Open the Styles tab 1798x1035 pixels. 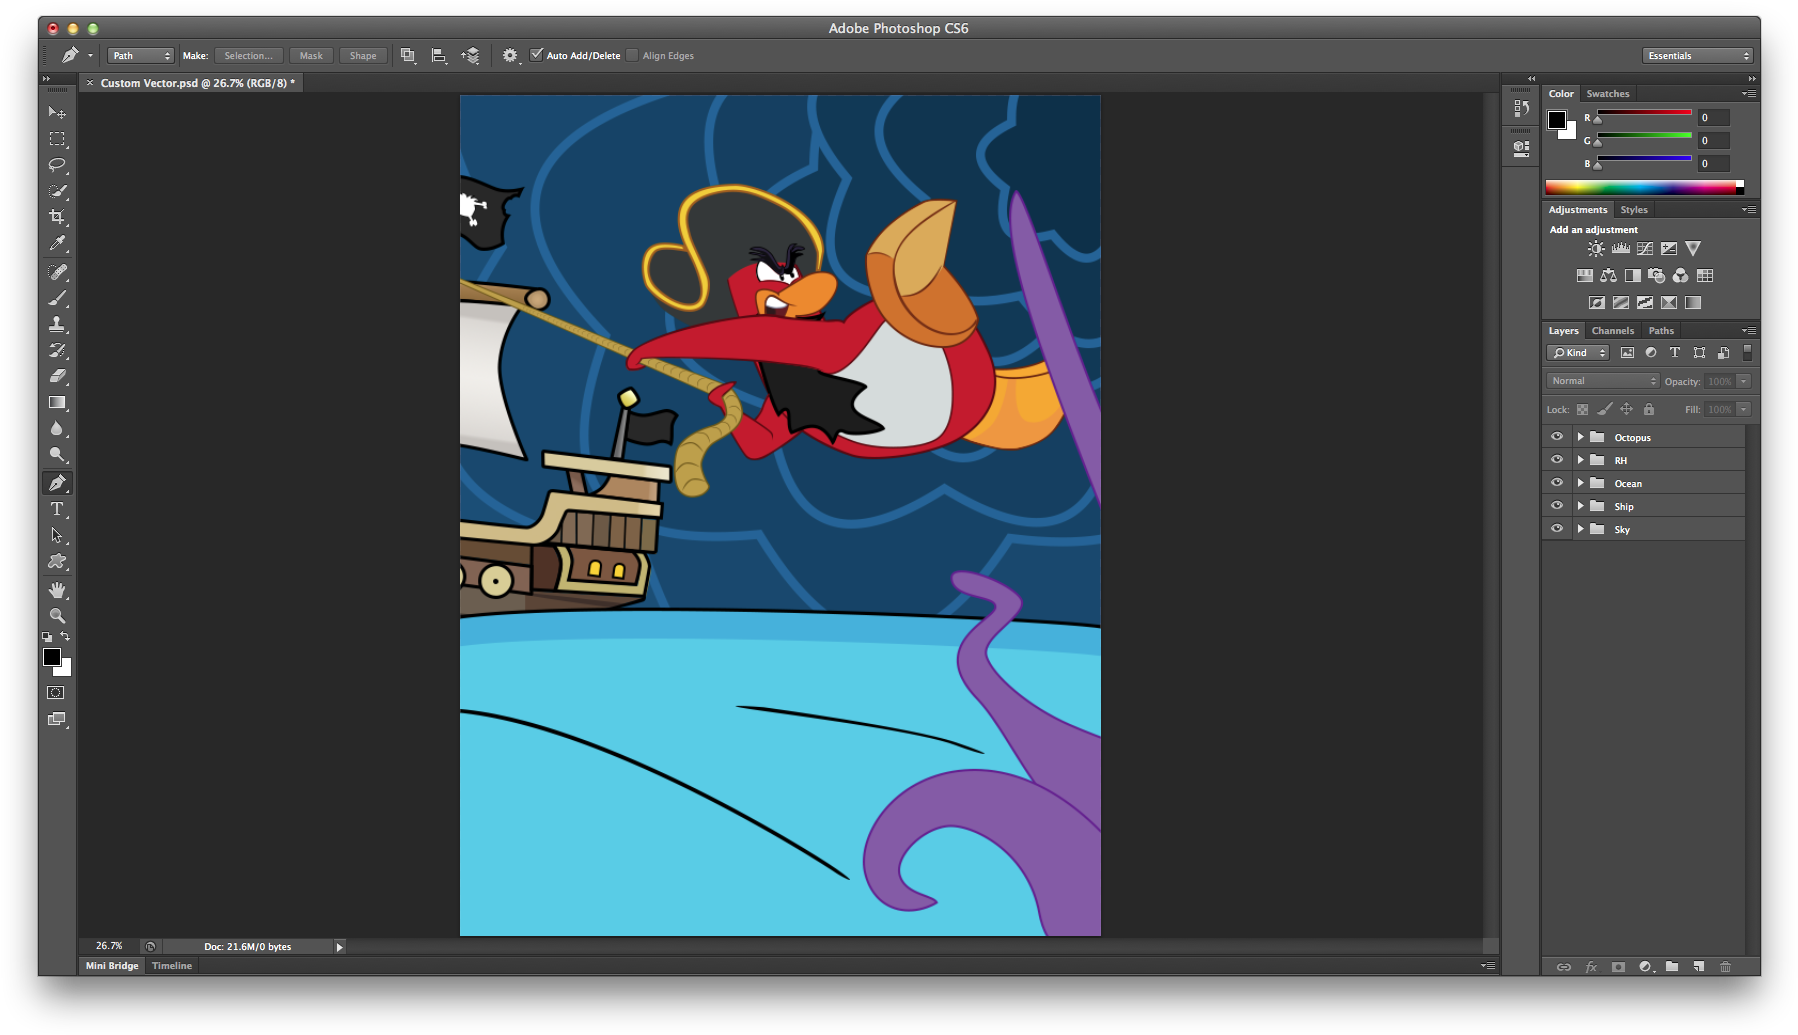coord(1634,209)
